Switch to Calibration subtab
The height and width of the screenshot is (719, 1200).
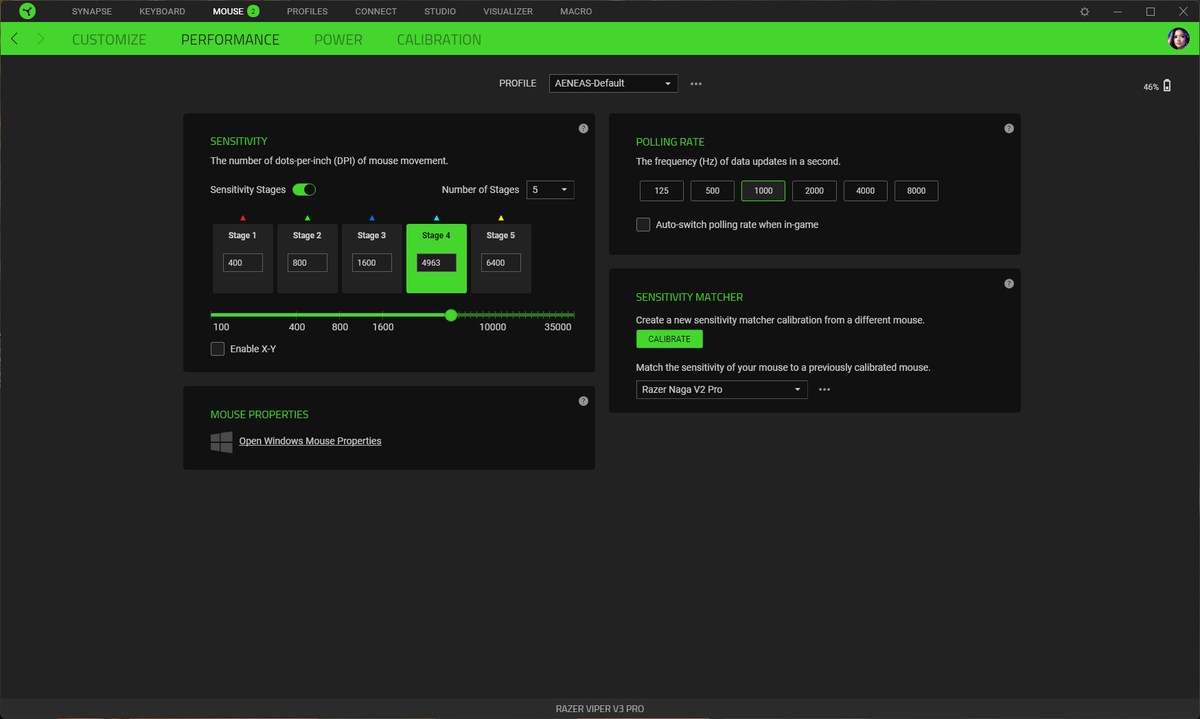coord(439,40)
